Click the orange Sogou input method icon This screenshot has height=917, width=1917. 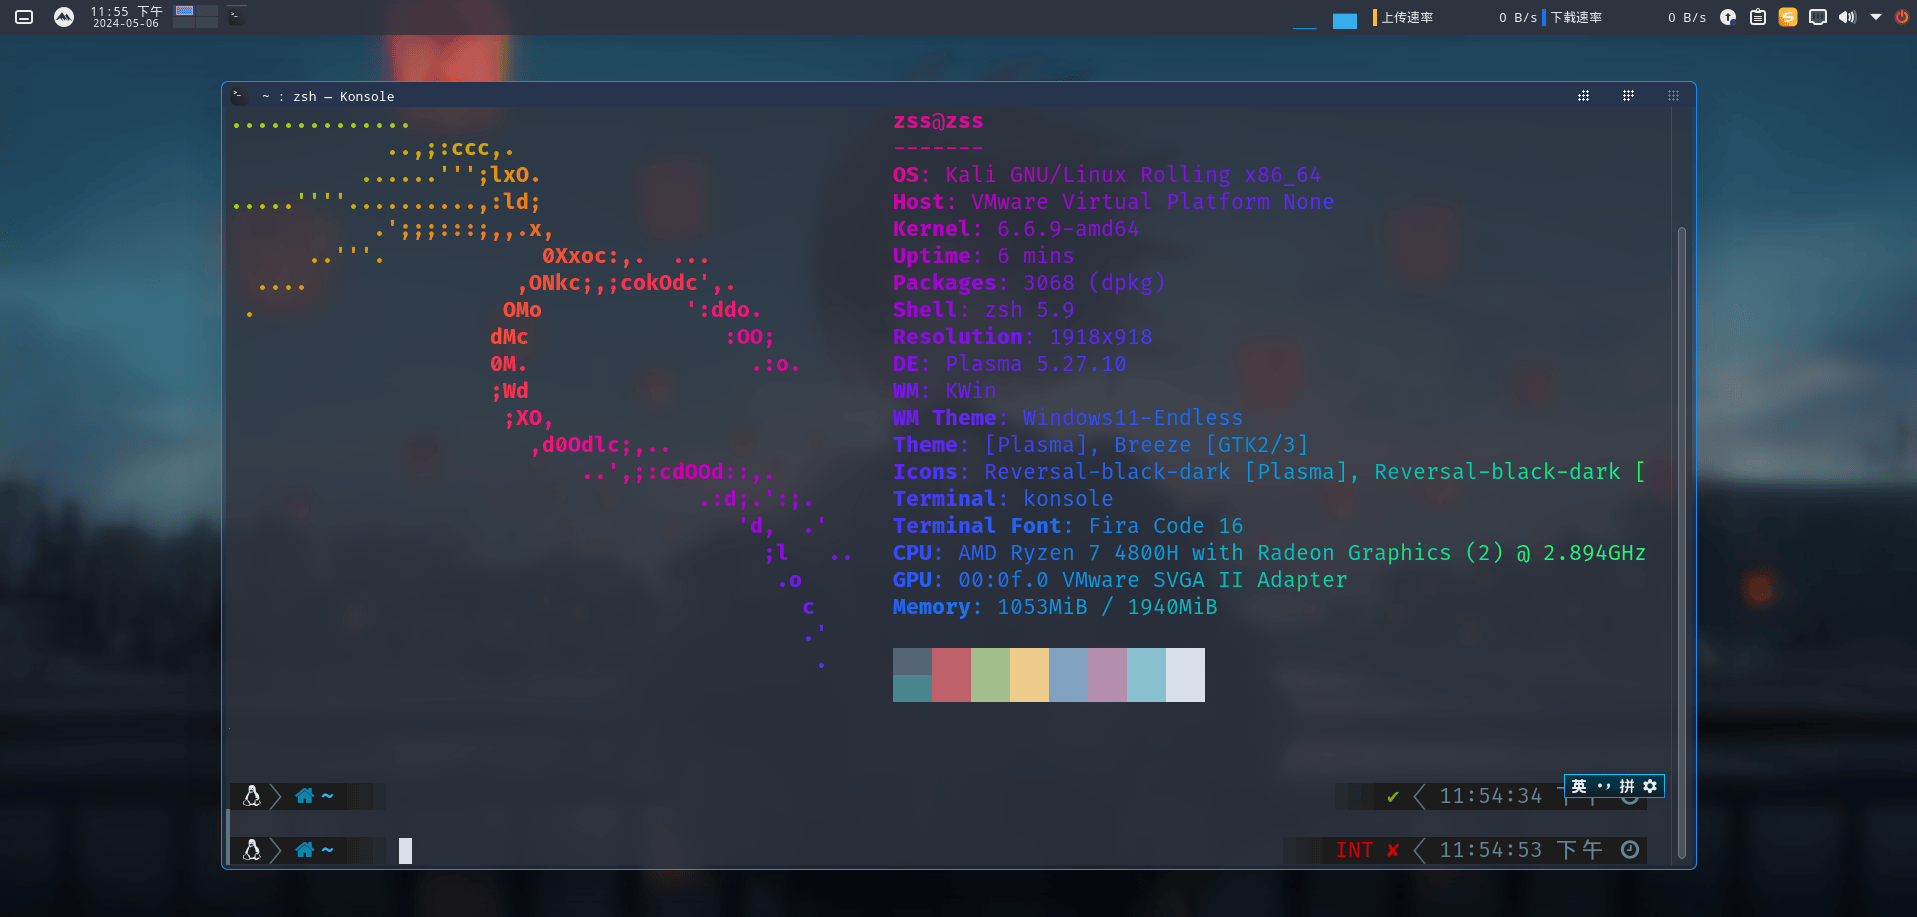1788,17
